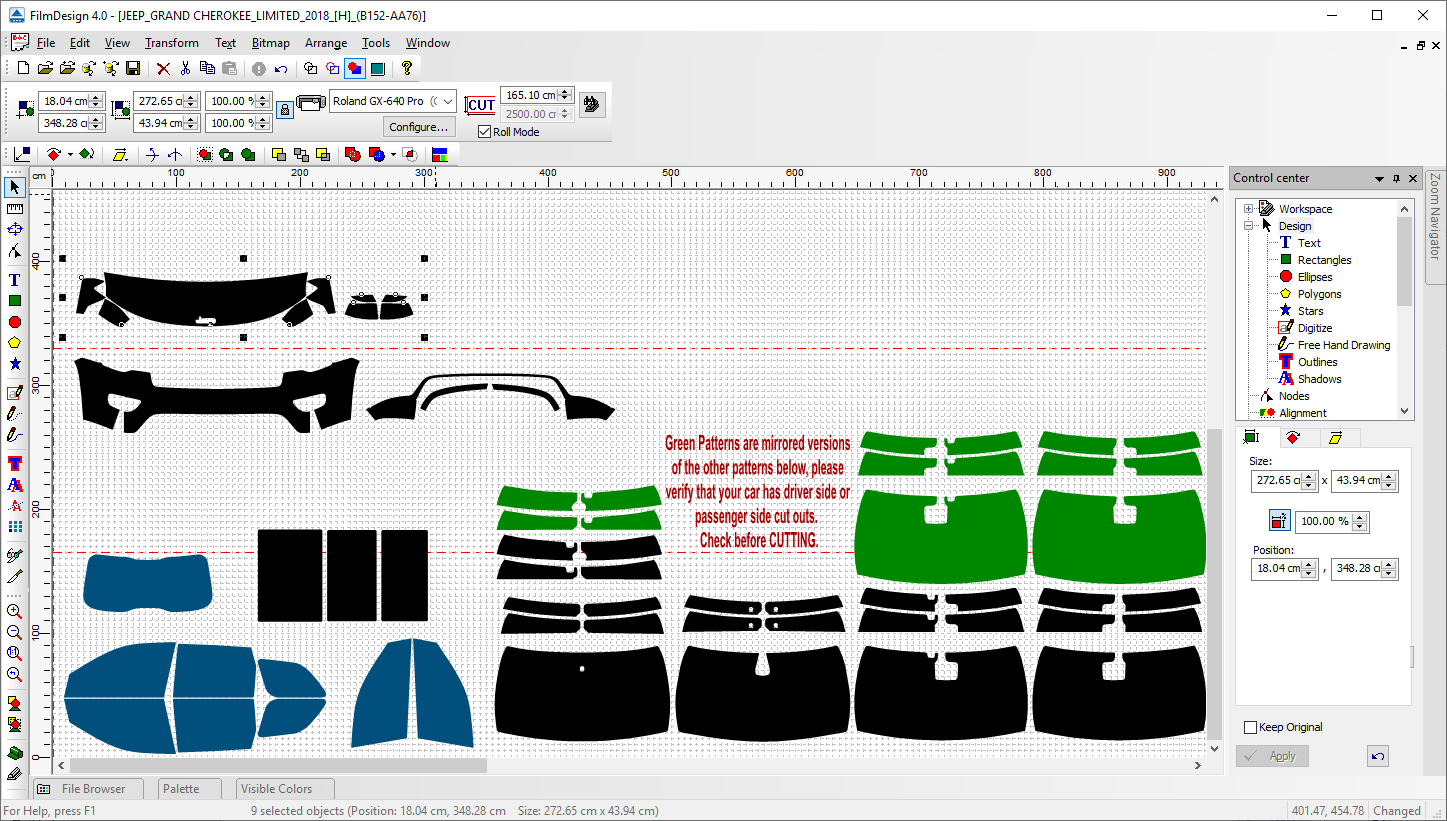1447x821 pixels.
Task: Click the Save floppy disk icon
Action: (x=132, y=68)
